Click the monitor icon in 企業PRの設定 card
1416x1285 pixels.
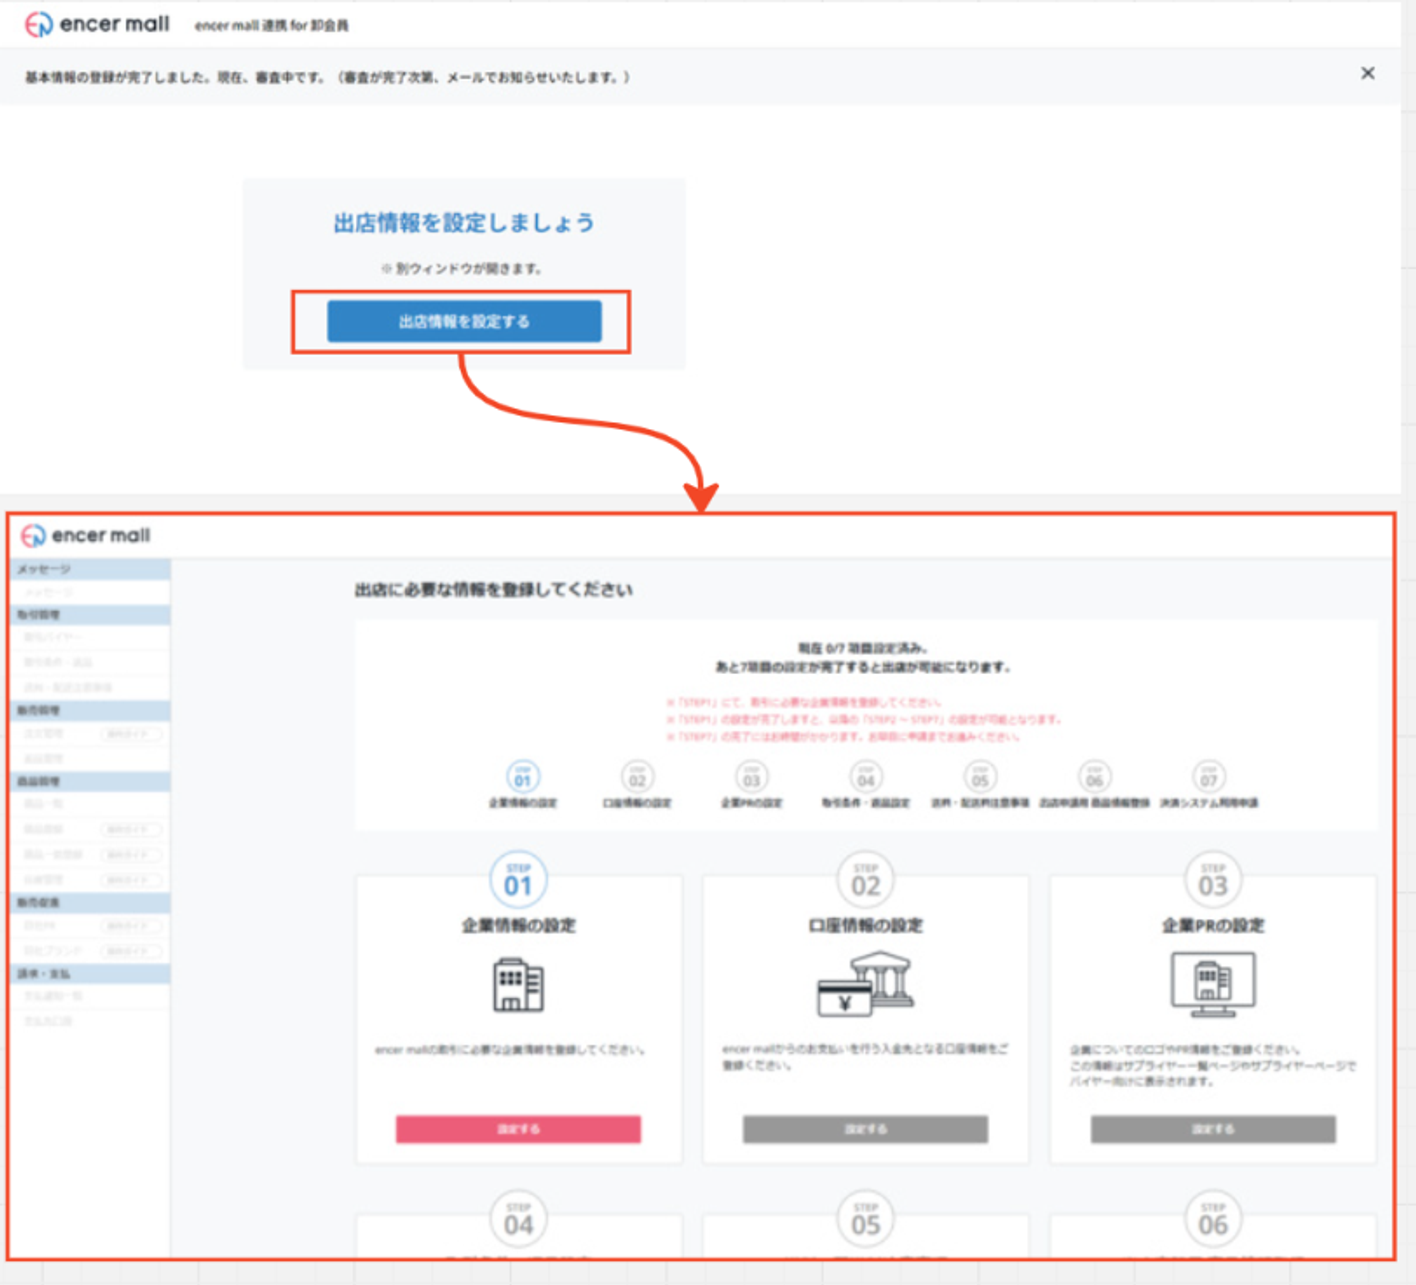(1213, 984)
